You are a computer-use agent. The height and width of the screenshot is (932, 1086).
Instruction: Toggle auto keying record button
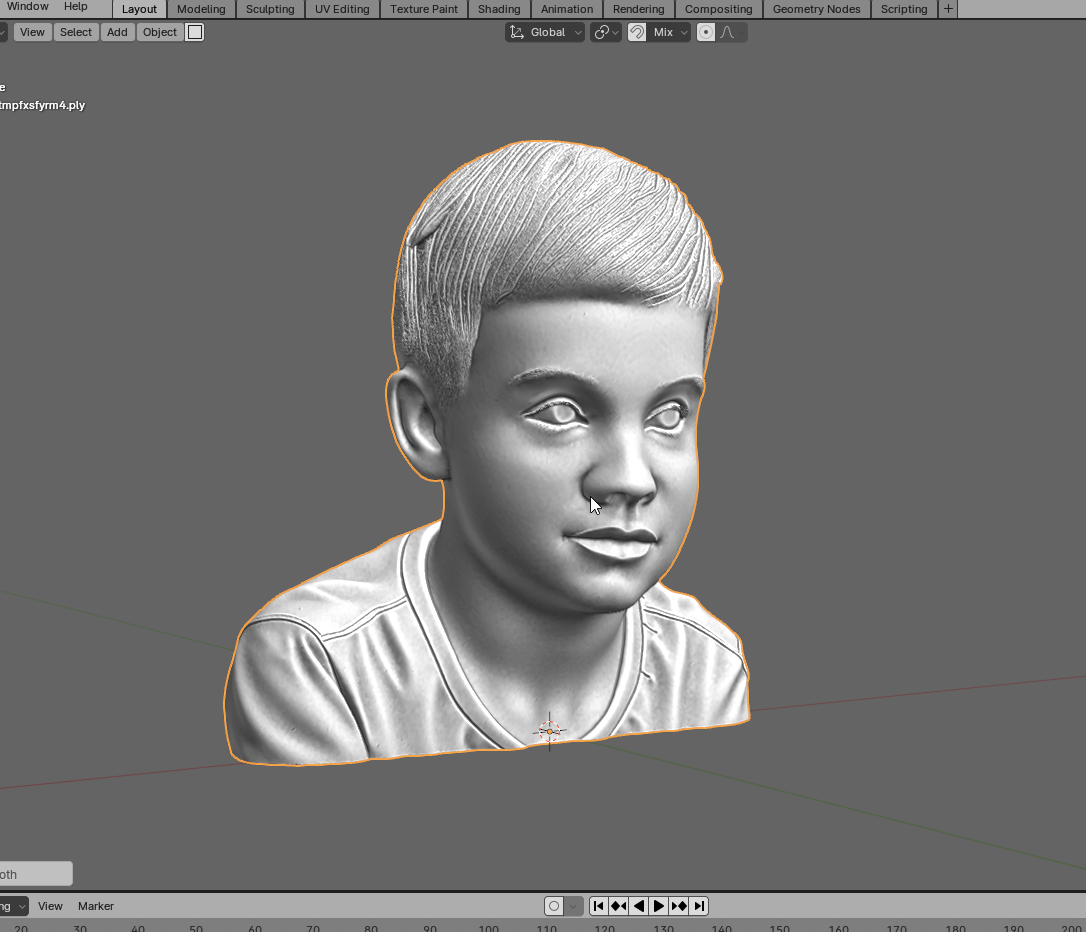(x=554, y=906)
